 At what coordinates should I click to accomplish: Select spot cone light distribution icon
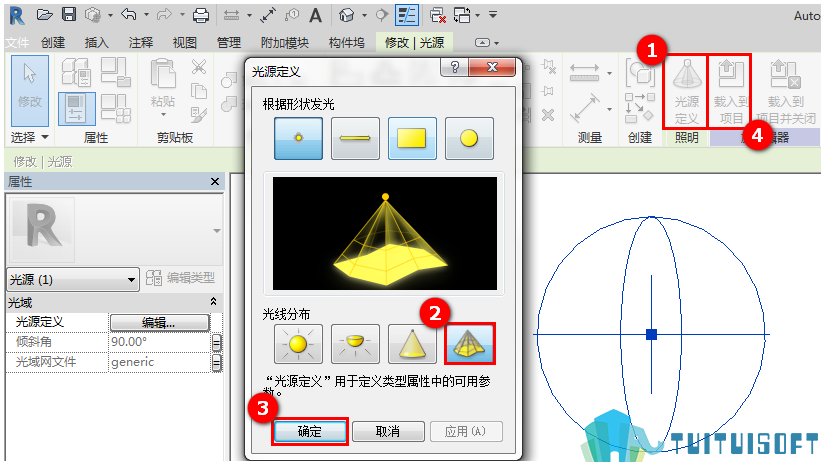[412, 344]
